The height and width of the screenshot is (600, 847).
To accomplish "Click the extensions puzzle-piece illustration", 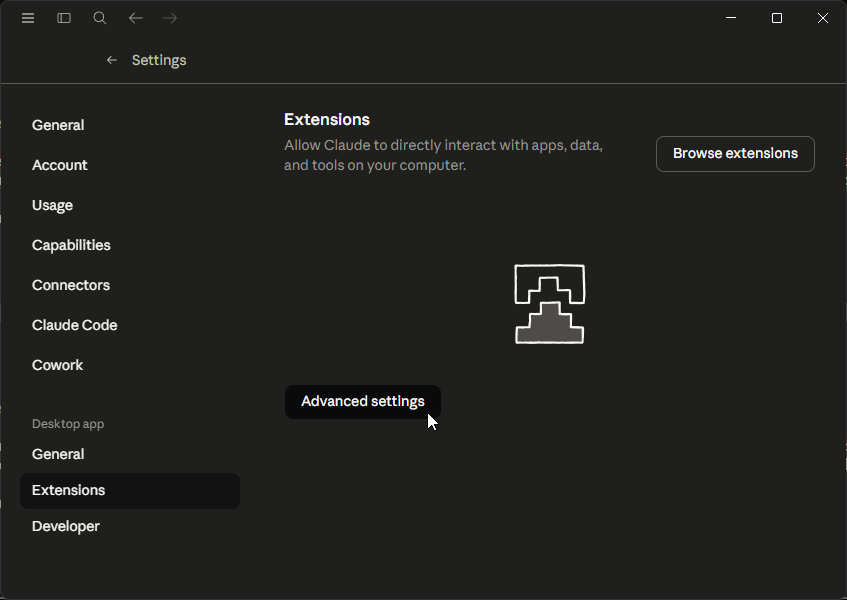I will (x=548, y=304).
